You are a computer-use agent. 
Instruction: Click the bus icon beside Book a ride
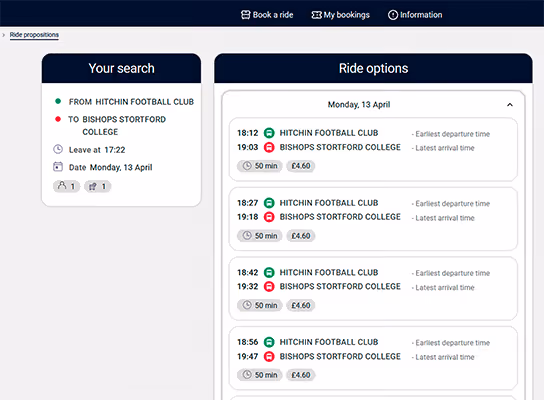245,15
